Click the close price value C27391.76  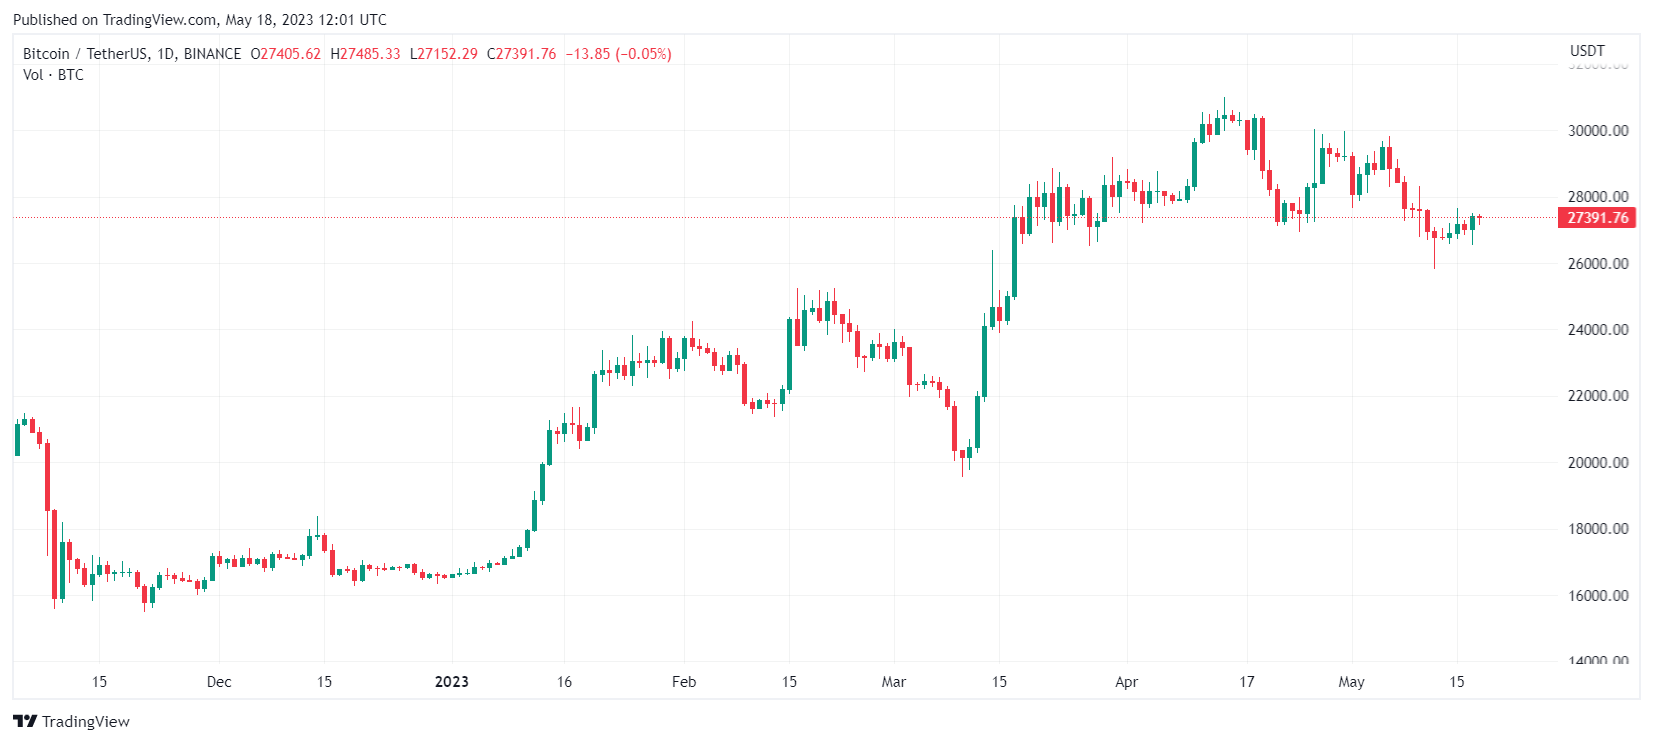521,54
